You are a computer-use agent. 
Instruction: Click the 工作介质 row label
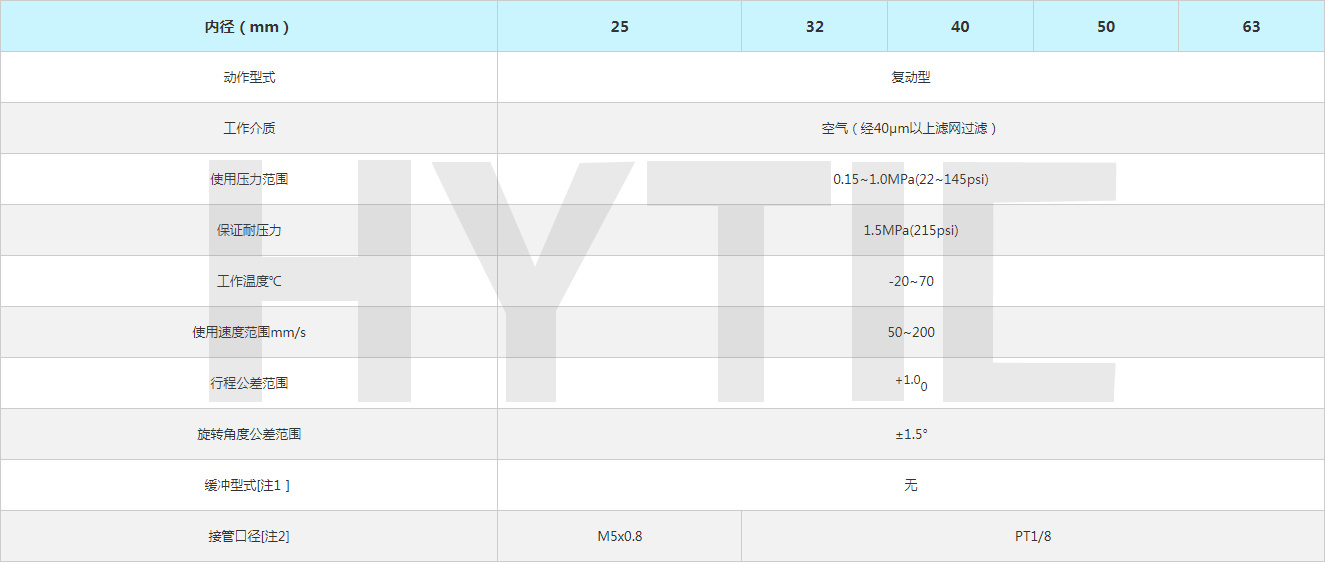[x=249, y=128]
